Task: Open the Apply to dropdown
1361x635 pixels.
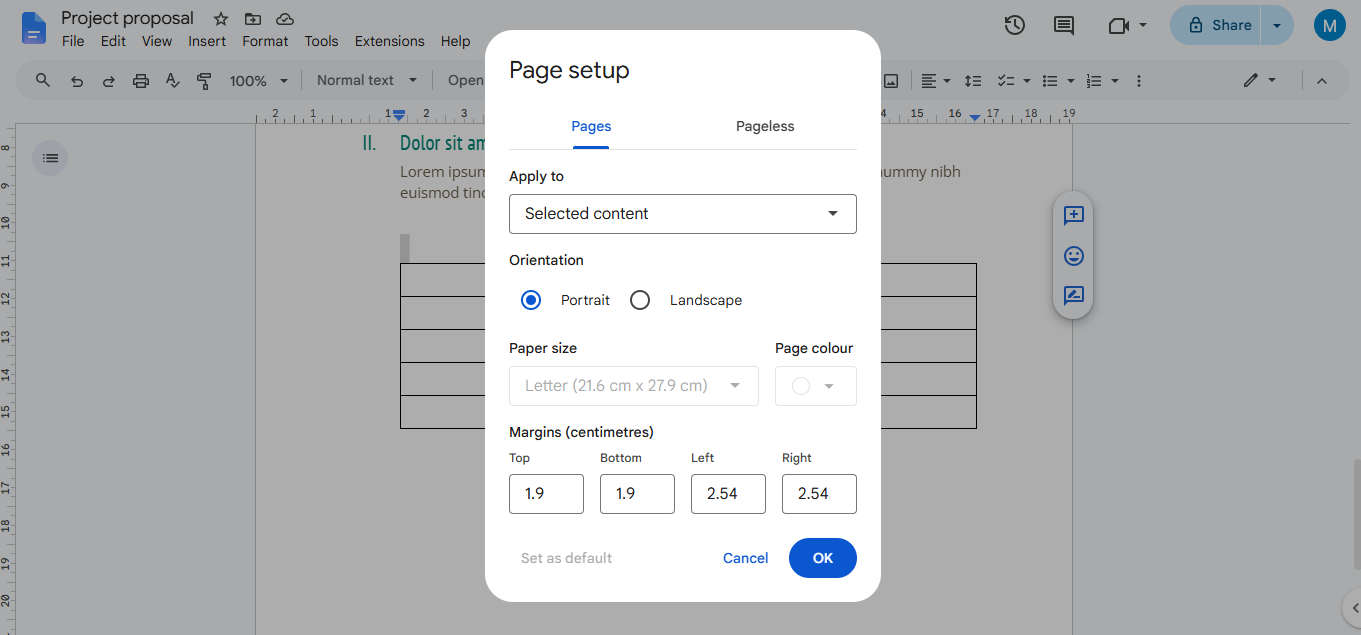Action: point(683,214)
